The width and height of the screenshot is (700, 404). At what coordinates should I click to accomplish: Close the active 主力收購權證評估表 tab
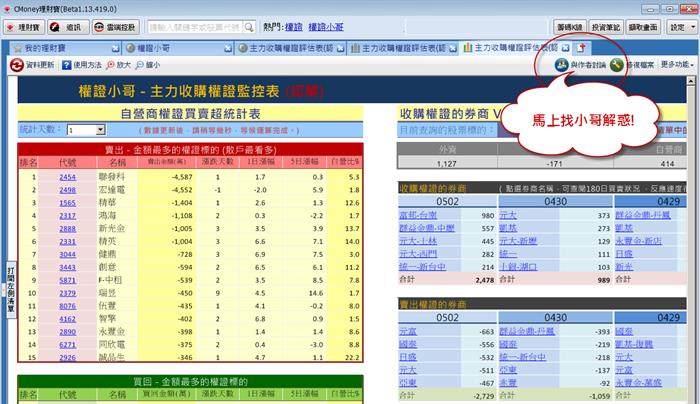[x=565, y=48]
